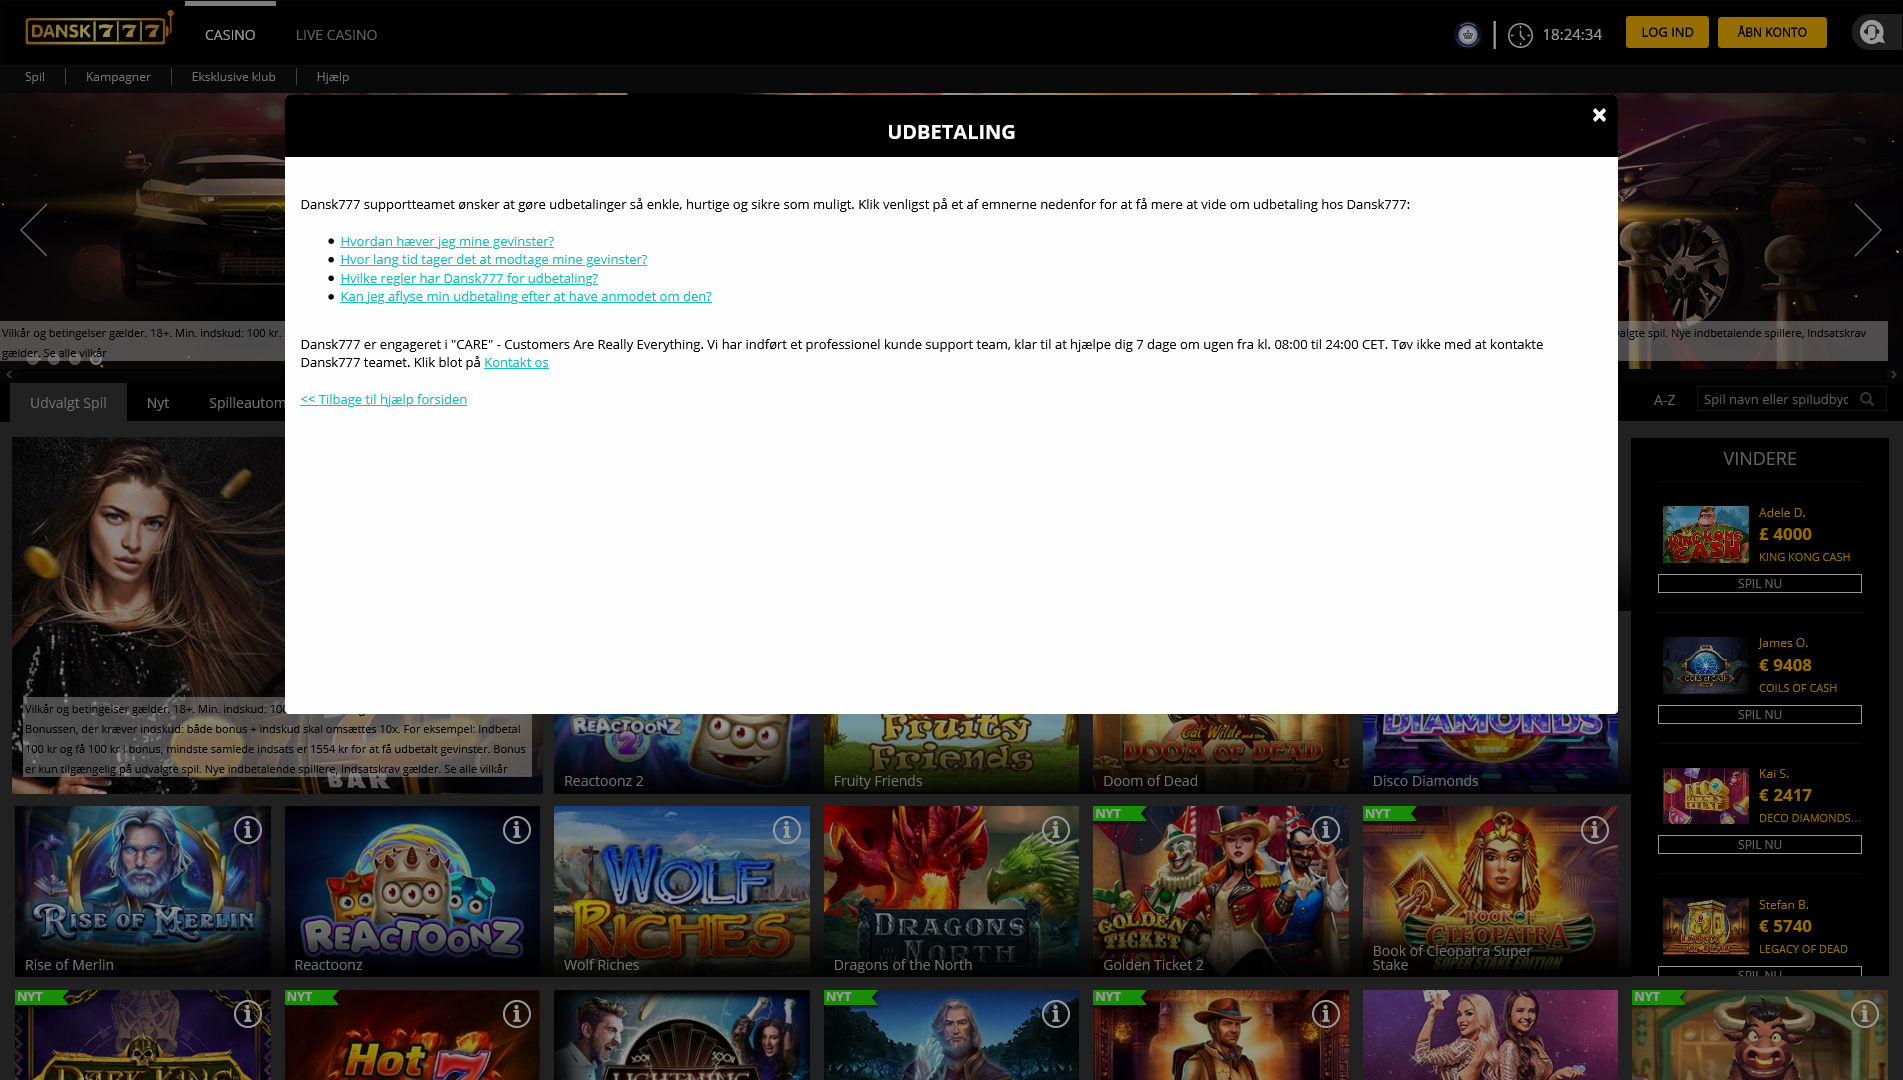The height and width of the screenshot is (1080, 1903).
Task: Show the previous banner with left arrow
Action: point(35,230)
